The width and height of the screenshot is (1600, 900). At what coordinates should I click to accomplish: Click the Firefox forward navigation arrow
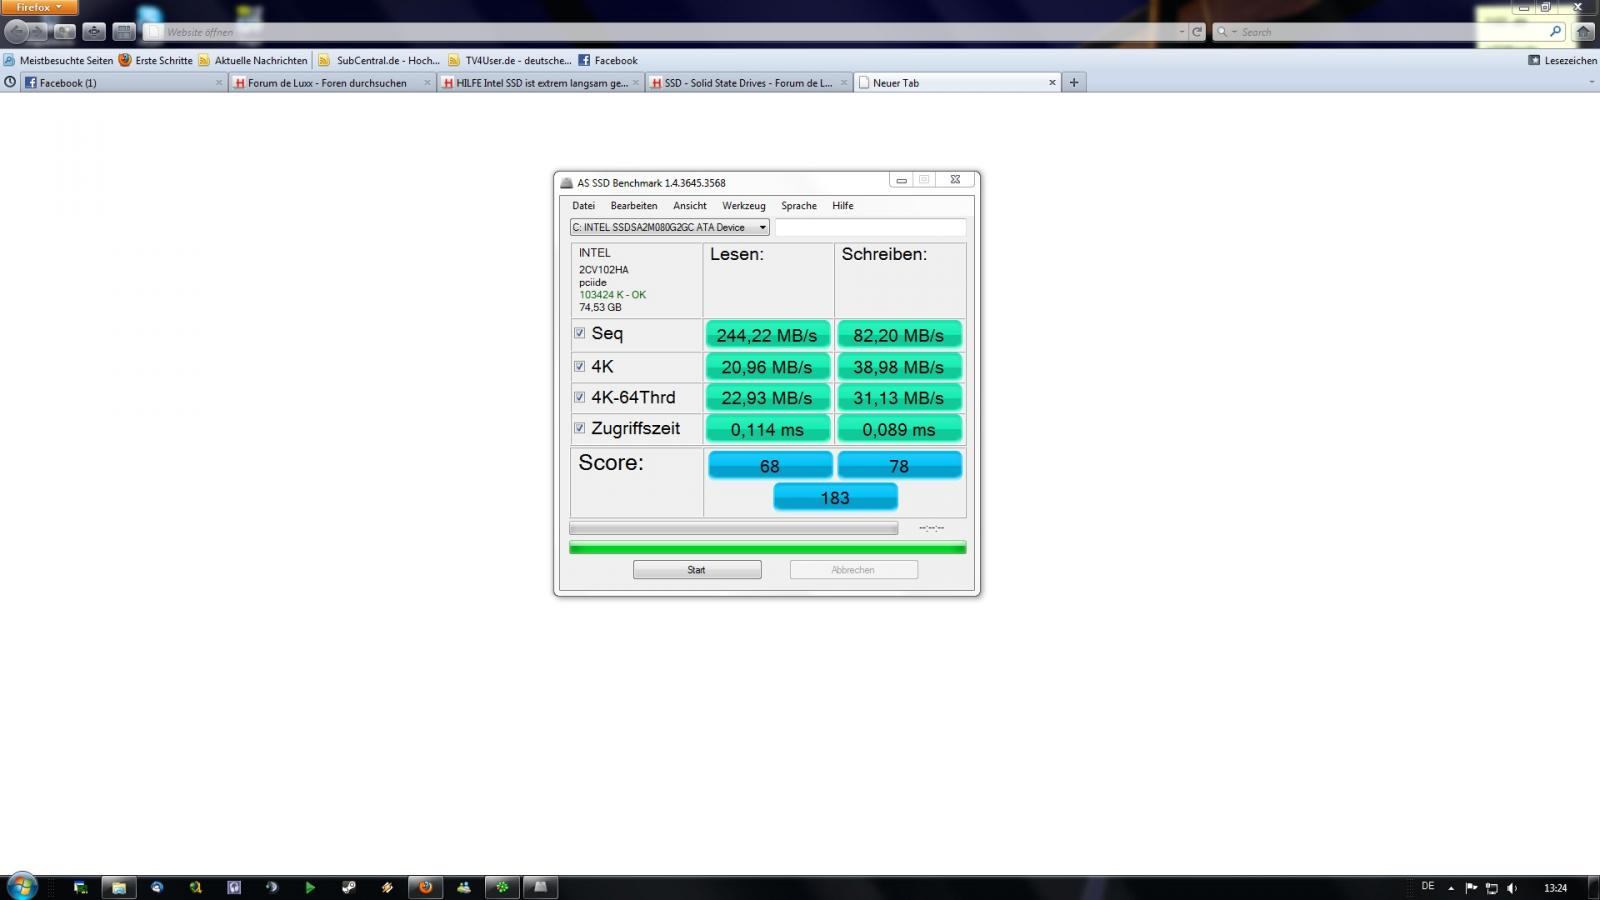(39, 32)
